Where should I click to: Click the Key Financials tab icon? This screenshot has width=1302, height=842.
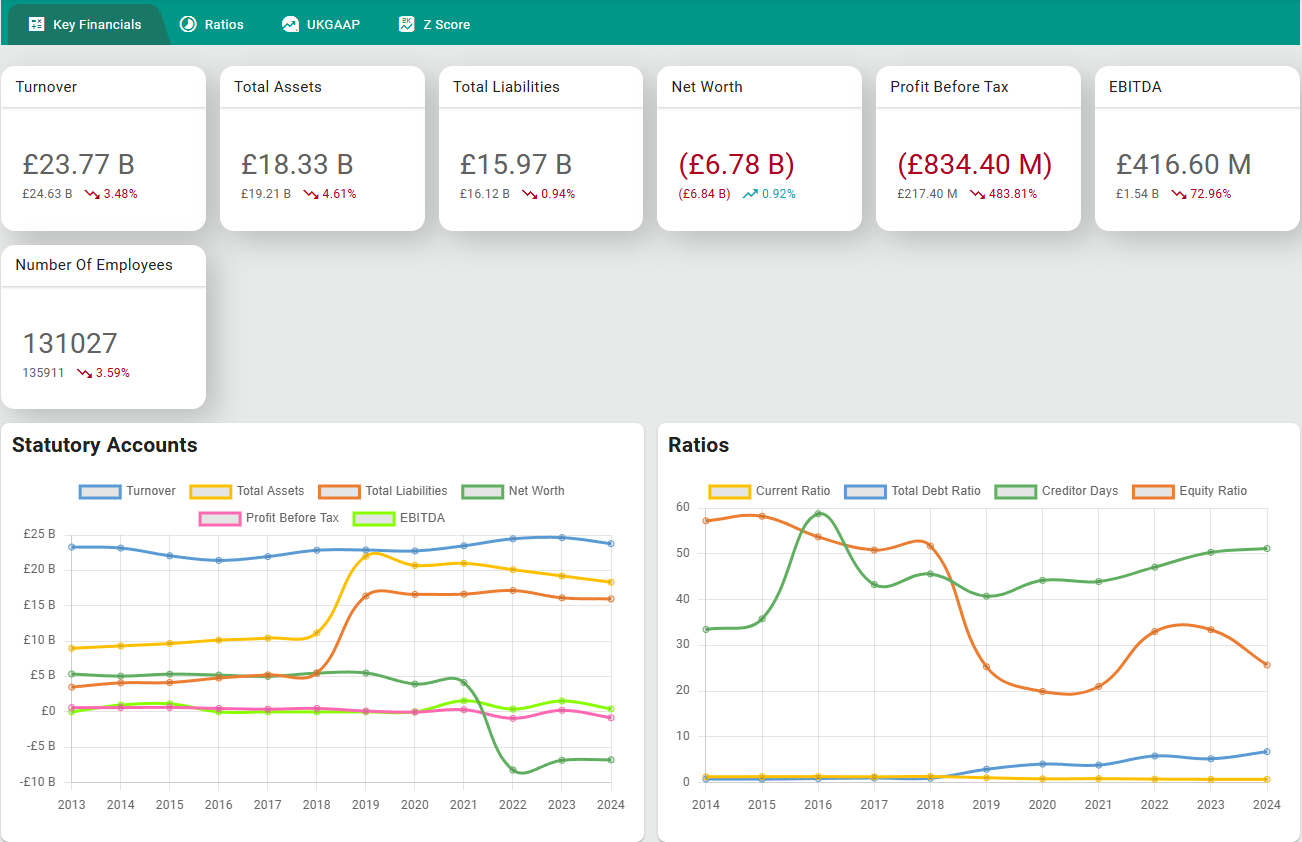point(37,24)
